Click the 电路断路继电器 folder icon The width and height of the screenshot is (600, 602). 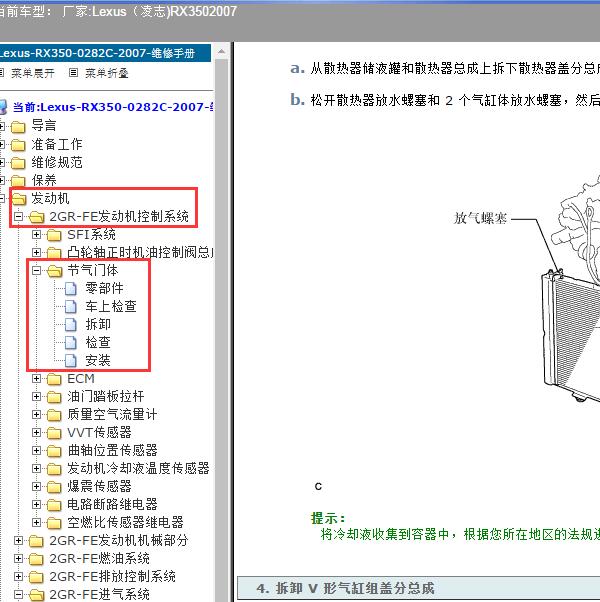click(x=54, y=505)
